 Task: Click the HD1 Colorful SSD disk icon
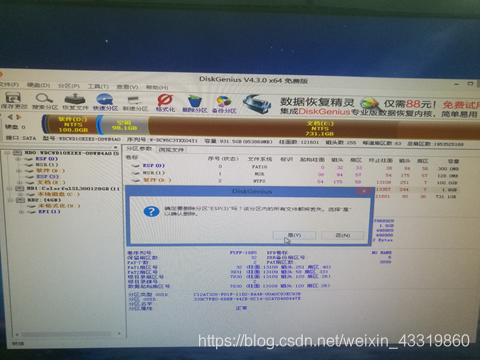click(20, 188)
